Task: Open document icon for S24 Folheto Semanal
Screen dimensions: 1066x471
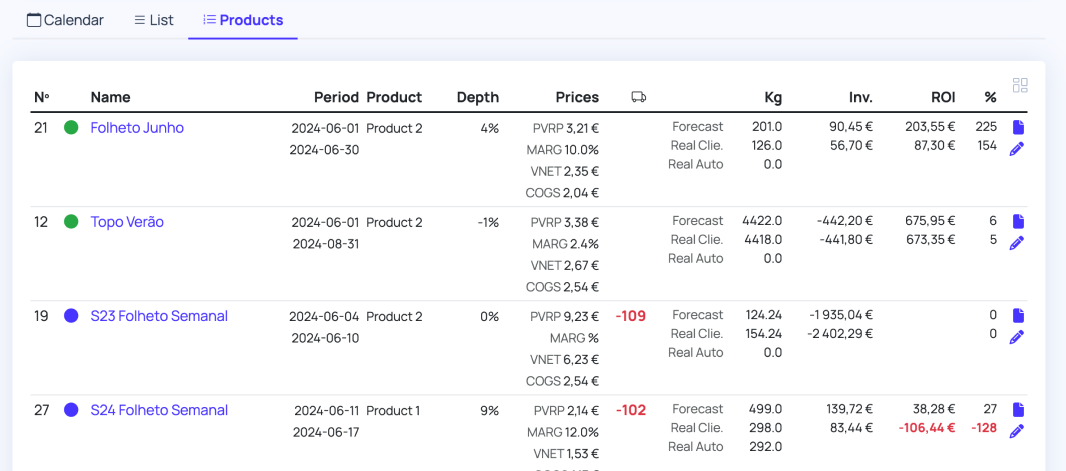Action: click(1018, 410)
